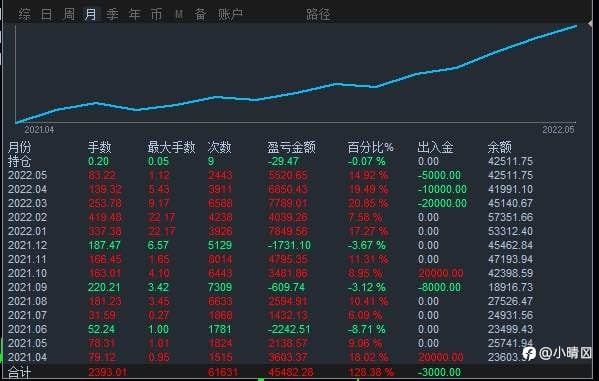Select the M tab
Screen dimensions: 599x381
[179, 15]
